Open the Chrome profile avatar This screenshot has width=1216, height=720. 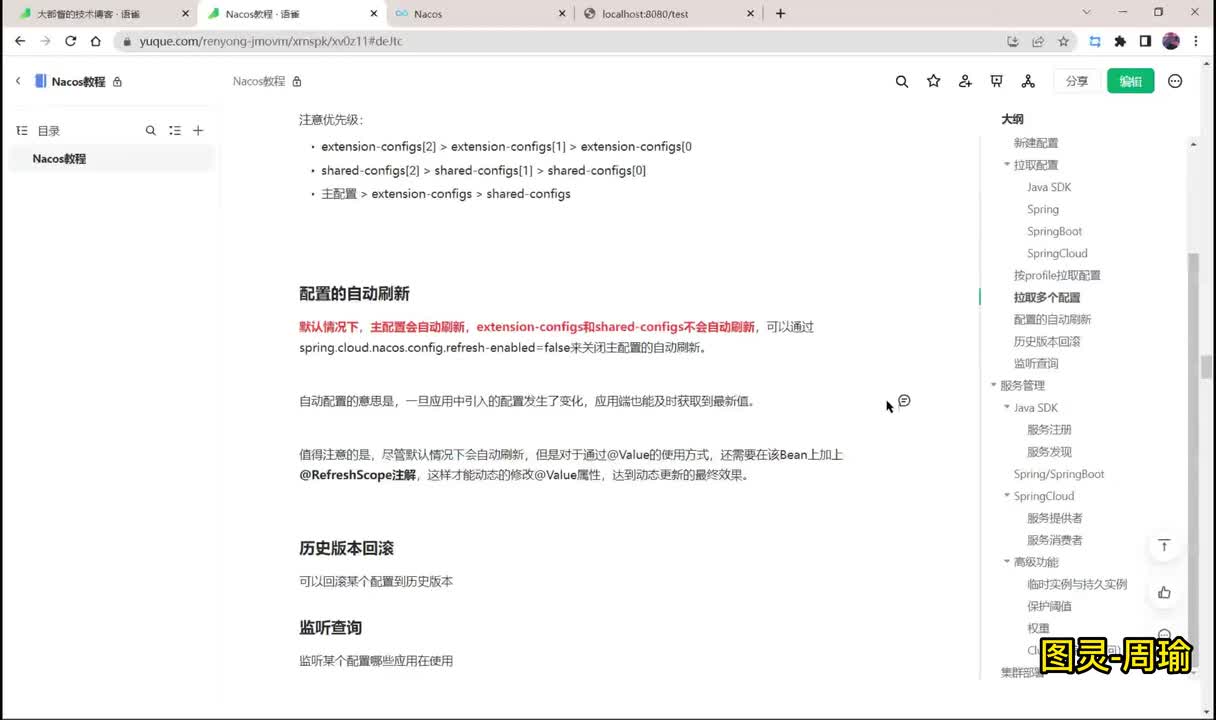[x=1171, y=41]
